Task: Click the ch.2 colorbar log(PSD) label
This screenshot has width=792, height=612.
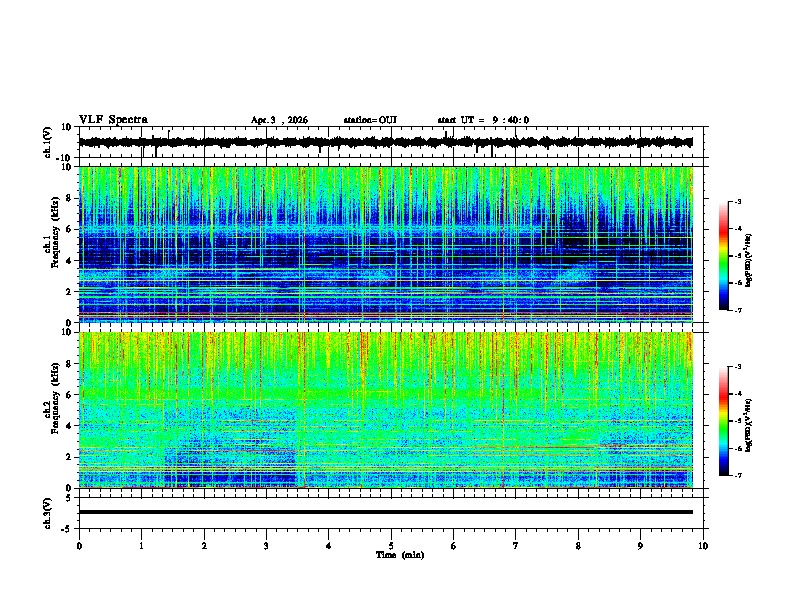Action: 748,425
